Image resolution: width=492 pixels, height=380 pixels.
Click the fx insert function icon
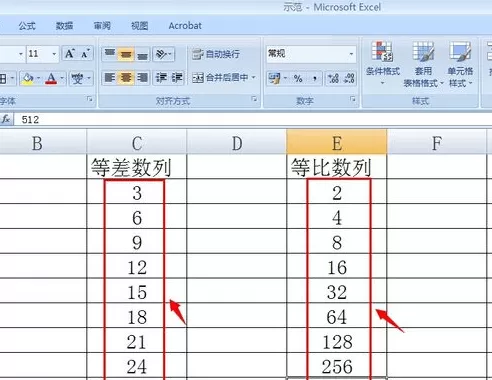coord(6,119)
